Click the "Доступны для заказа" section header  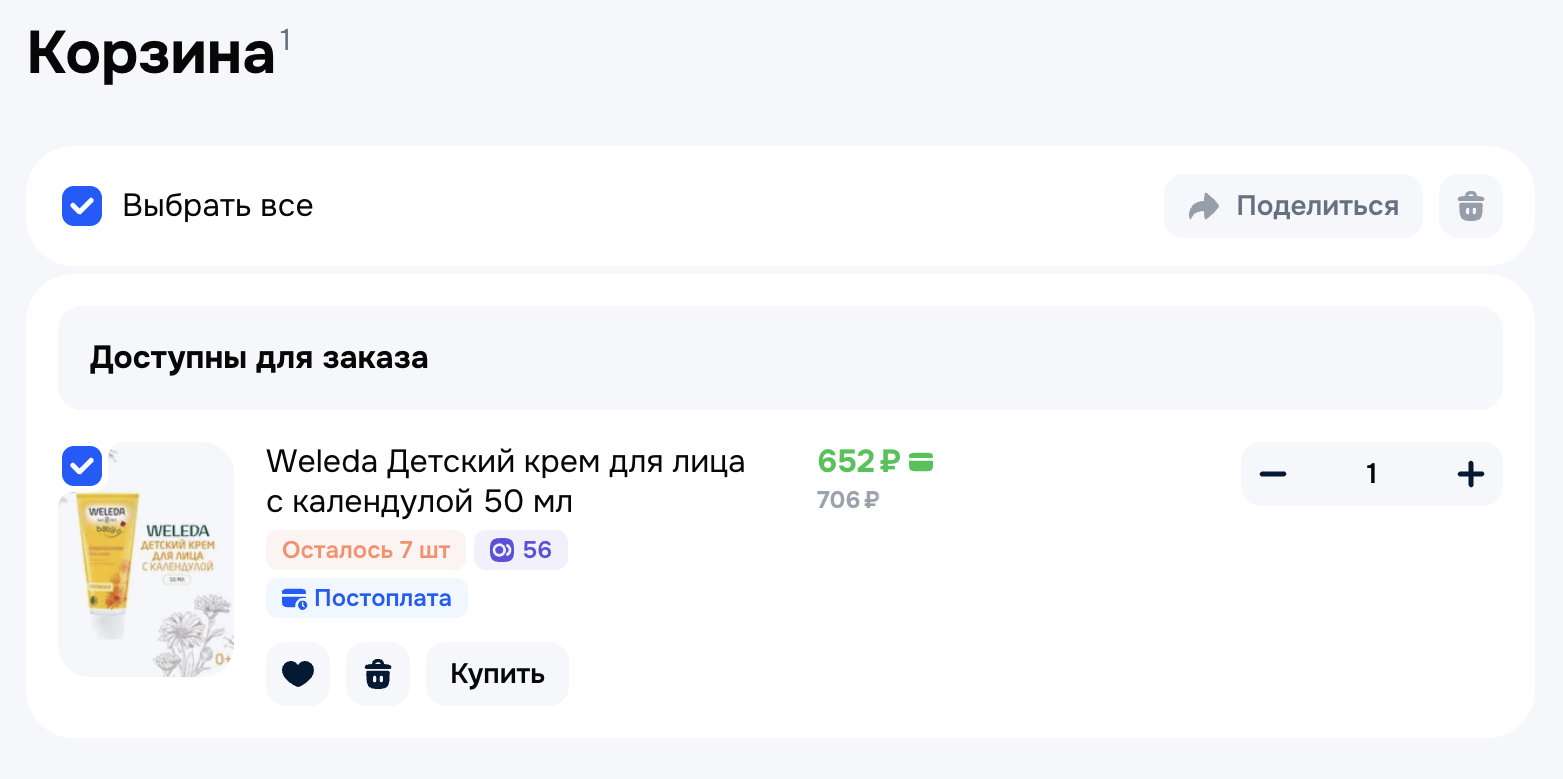pyautogui.click(x=259, y=358)
